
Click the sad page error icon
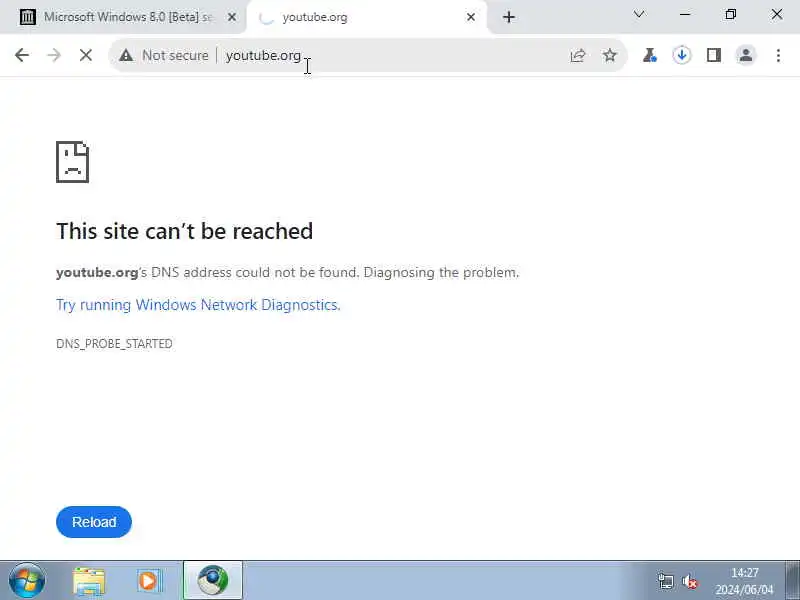(x=72, y=162)
